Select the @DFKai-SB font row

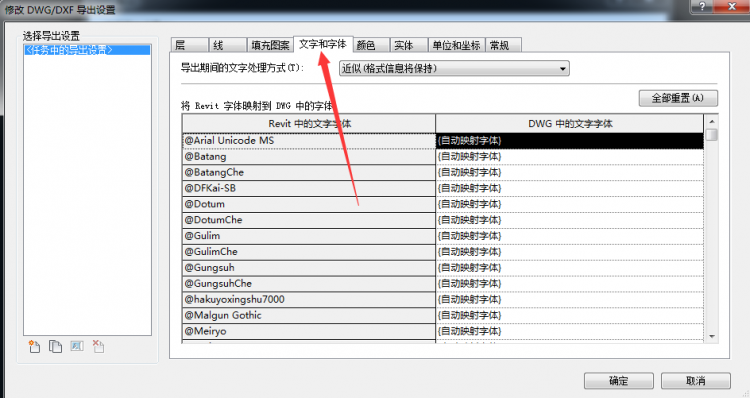309,188
